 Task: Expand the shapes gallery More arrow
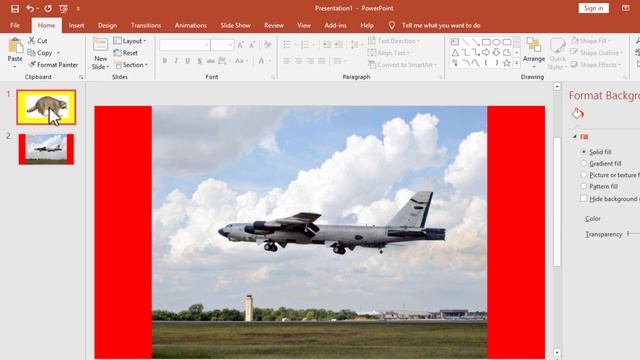[x=516, y=63]
